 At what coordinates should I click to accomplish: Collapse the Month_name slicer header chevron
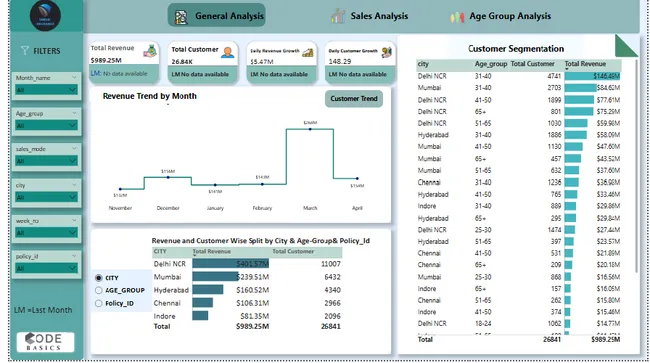click(74, 77)
